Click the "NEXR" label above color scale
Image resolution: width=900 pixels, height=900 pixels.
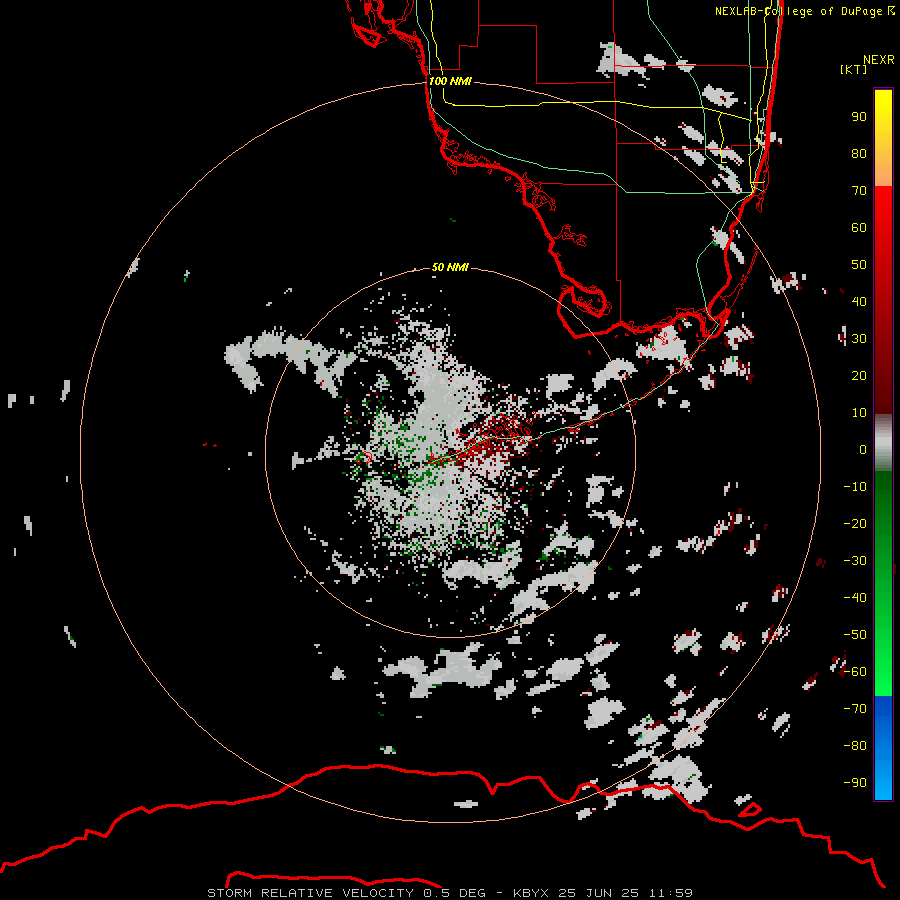click(x=878, y=60)
